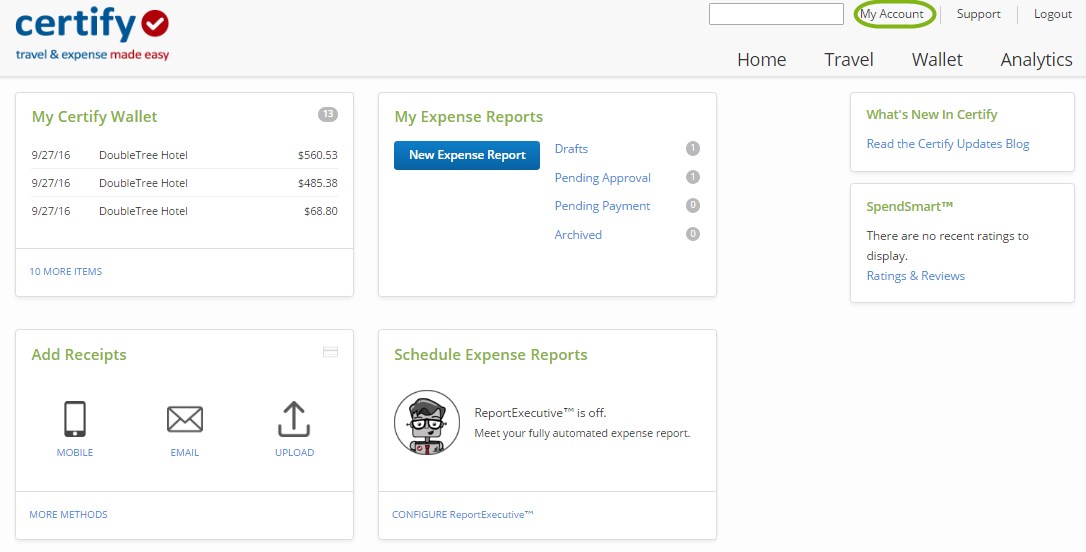Select the DoubleTree Hotel $485.38 row
The height and width of the screenshot is (552, 1086).
[184, 183]
